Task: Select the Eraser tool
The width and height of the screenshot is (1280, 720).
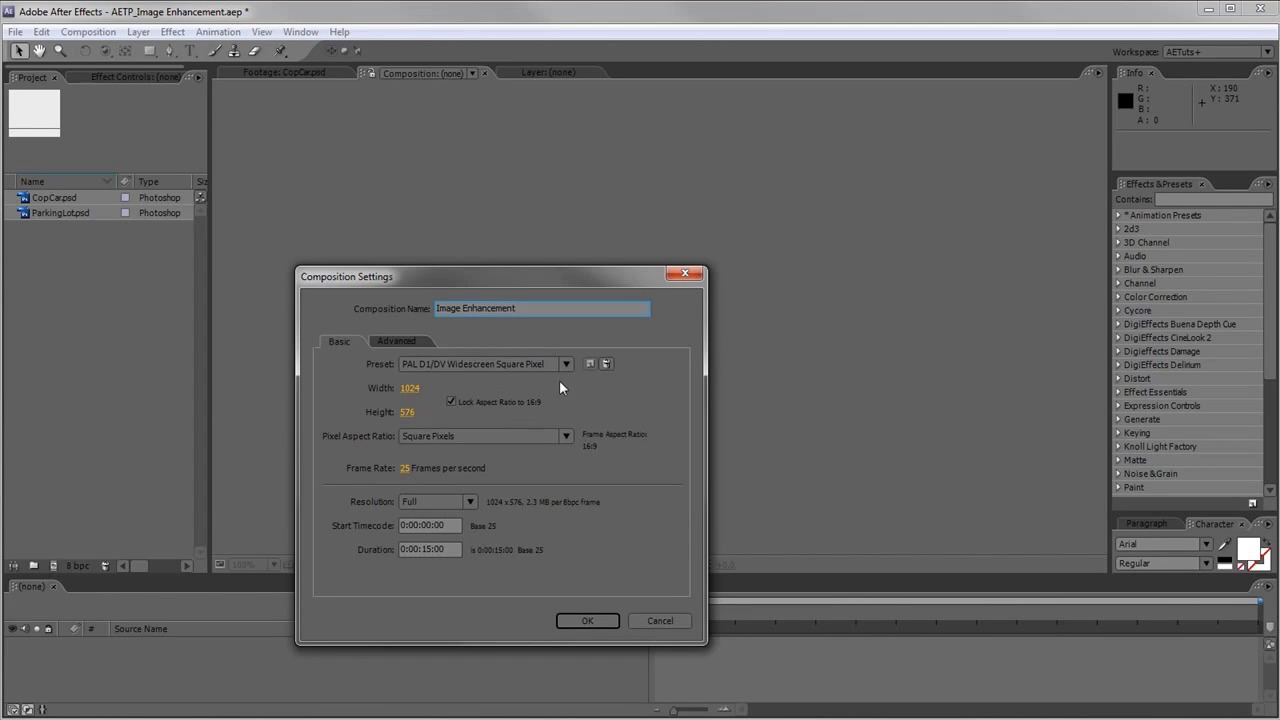Action: [254, 51]
